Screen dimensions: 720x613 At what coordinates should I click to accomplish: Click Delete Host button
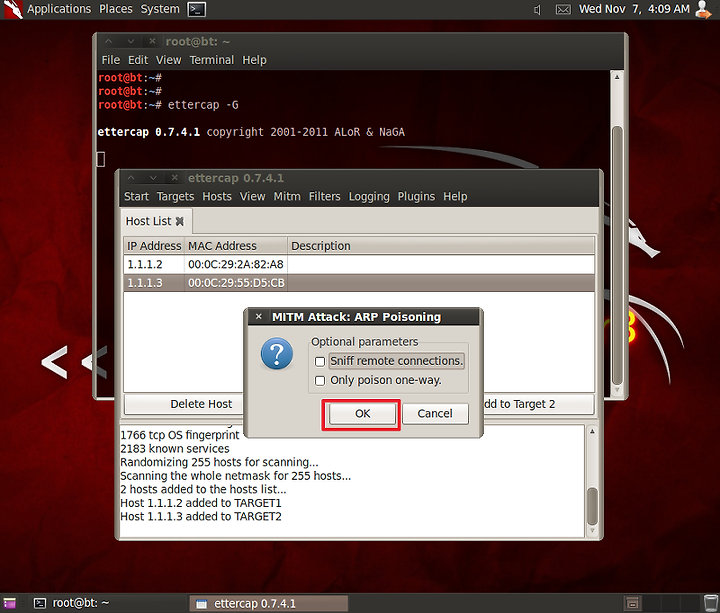coord(184,404)
